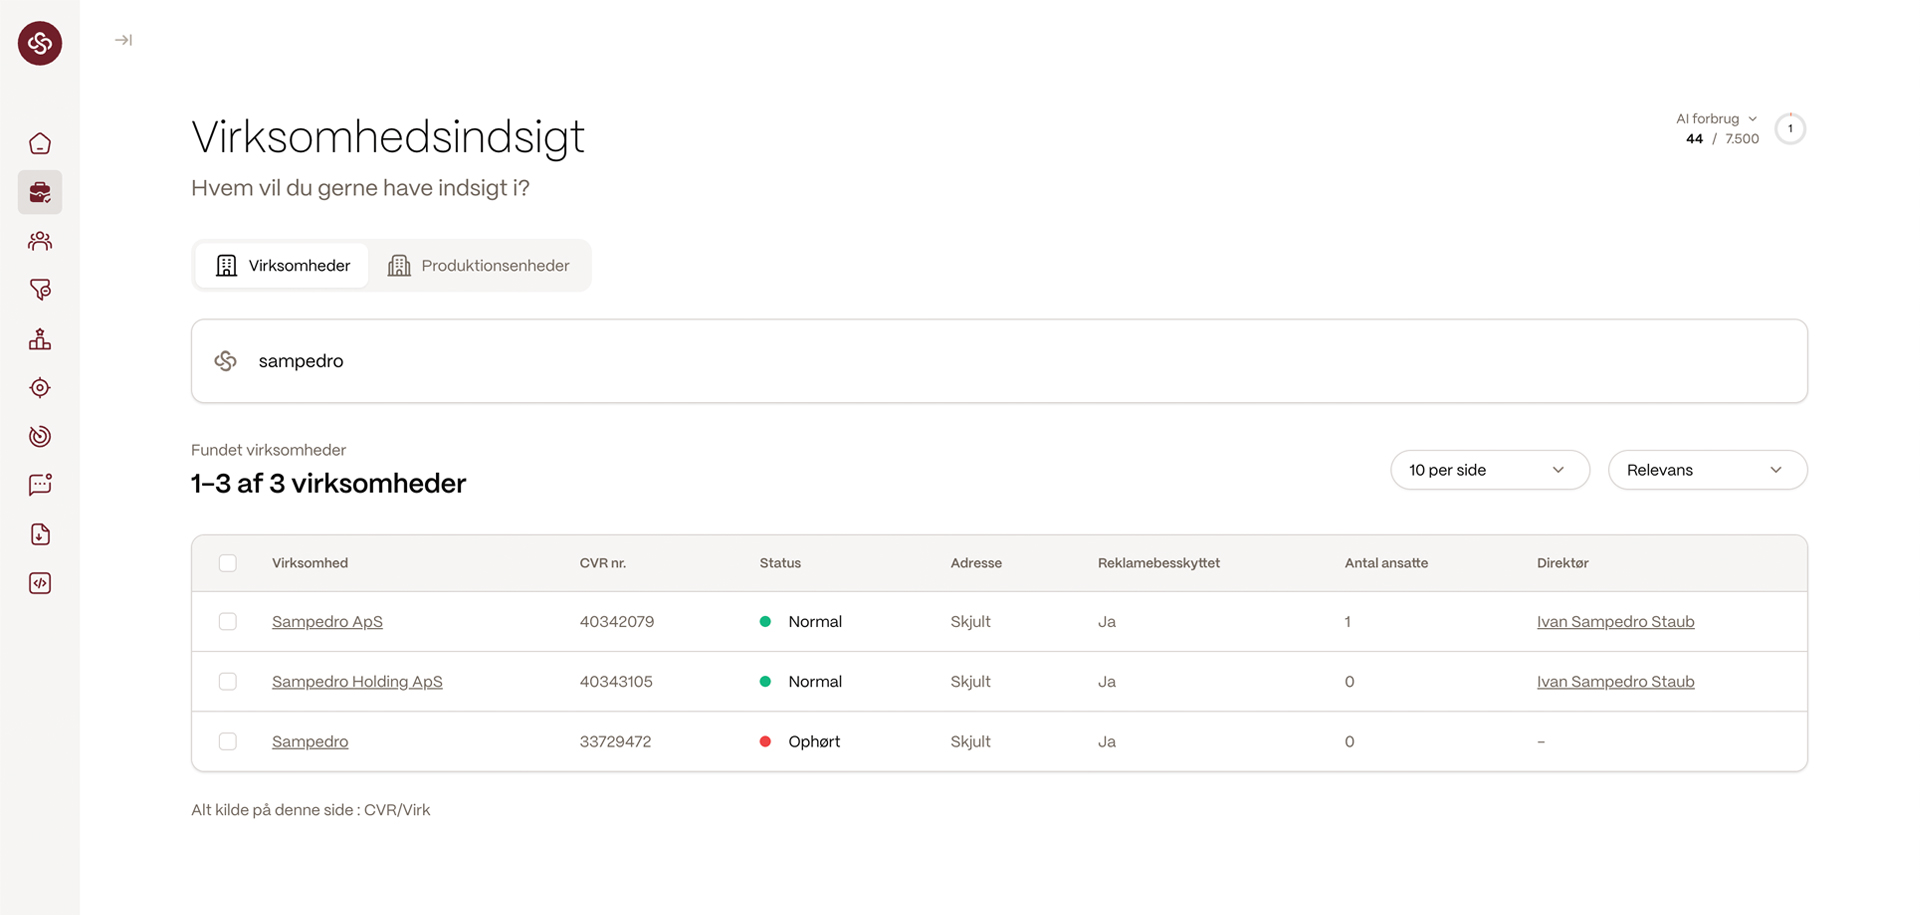The height and width of the screenshot is (915, 1920).
Task: Open the 10 per side dropdown
Action: (x=1489, y=470)
